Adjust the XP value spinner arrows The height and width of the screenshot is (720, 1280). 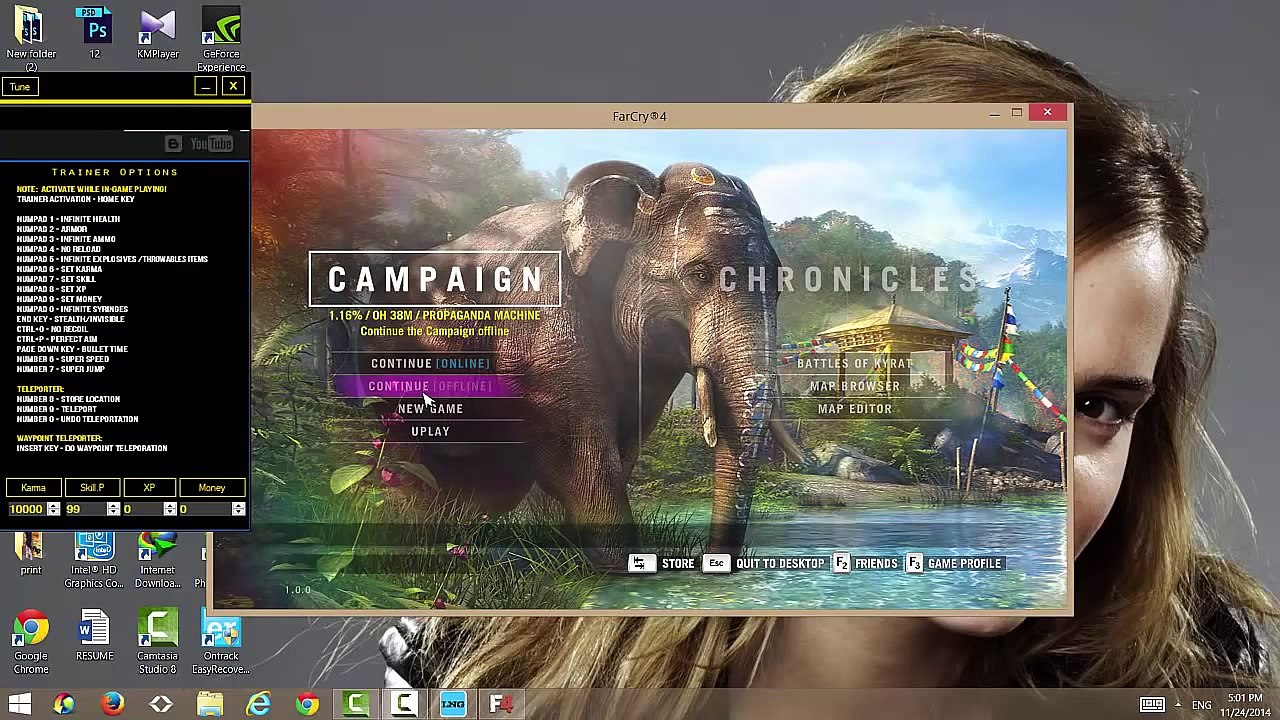[170, 509]
